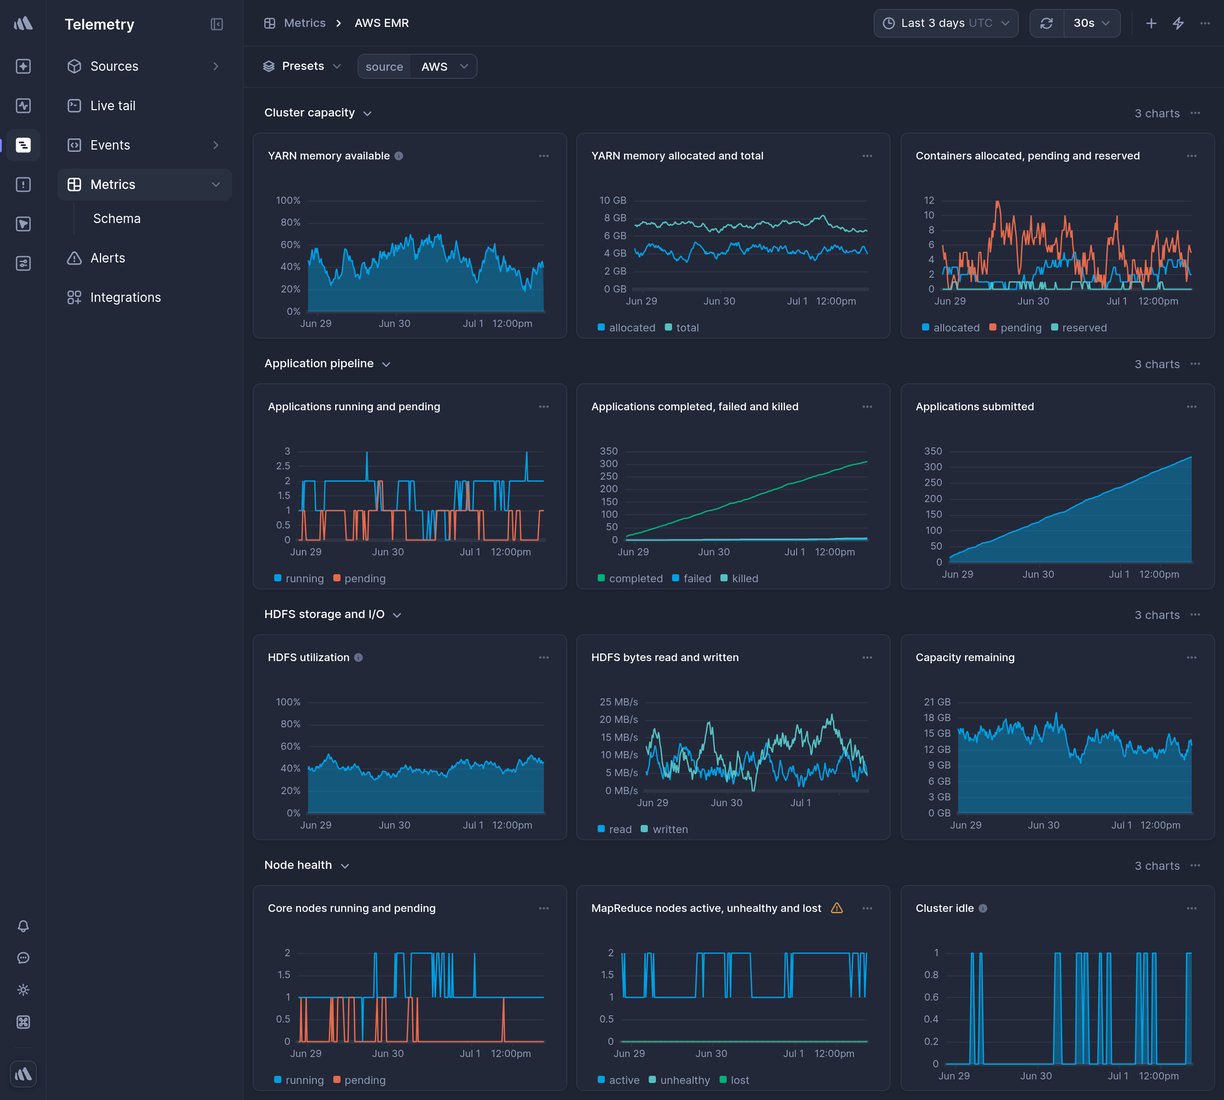
Task: Click the Telemetry heading
Action: point(99,24)
